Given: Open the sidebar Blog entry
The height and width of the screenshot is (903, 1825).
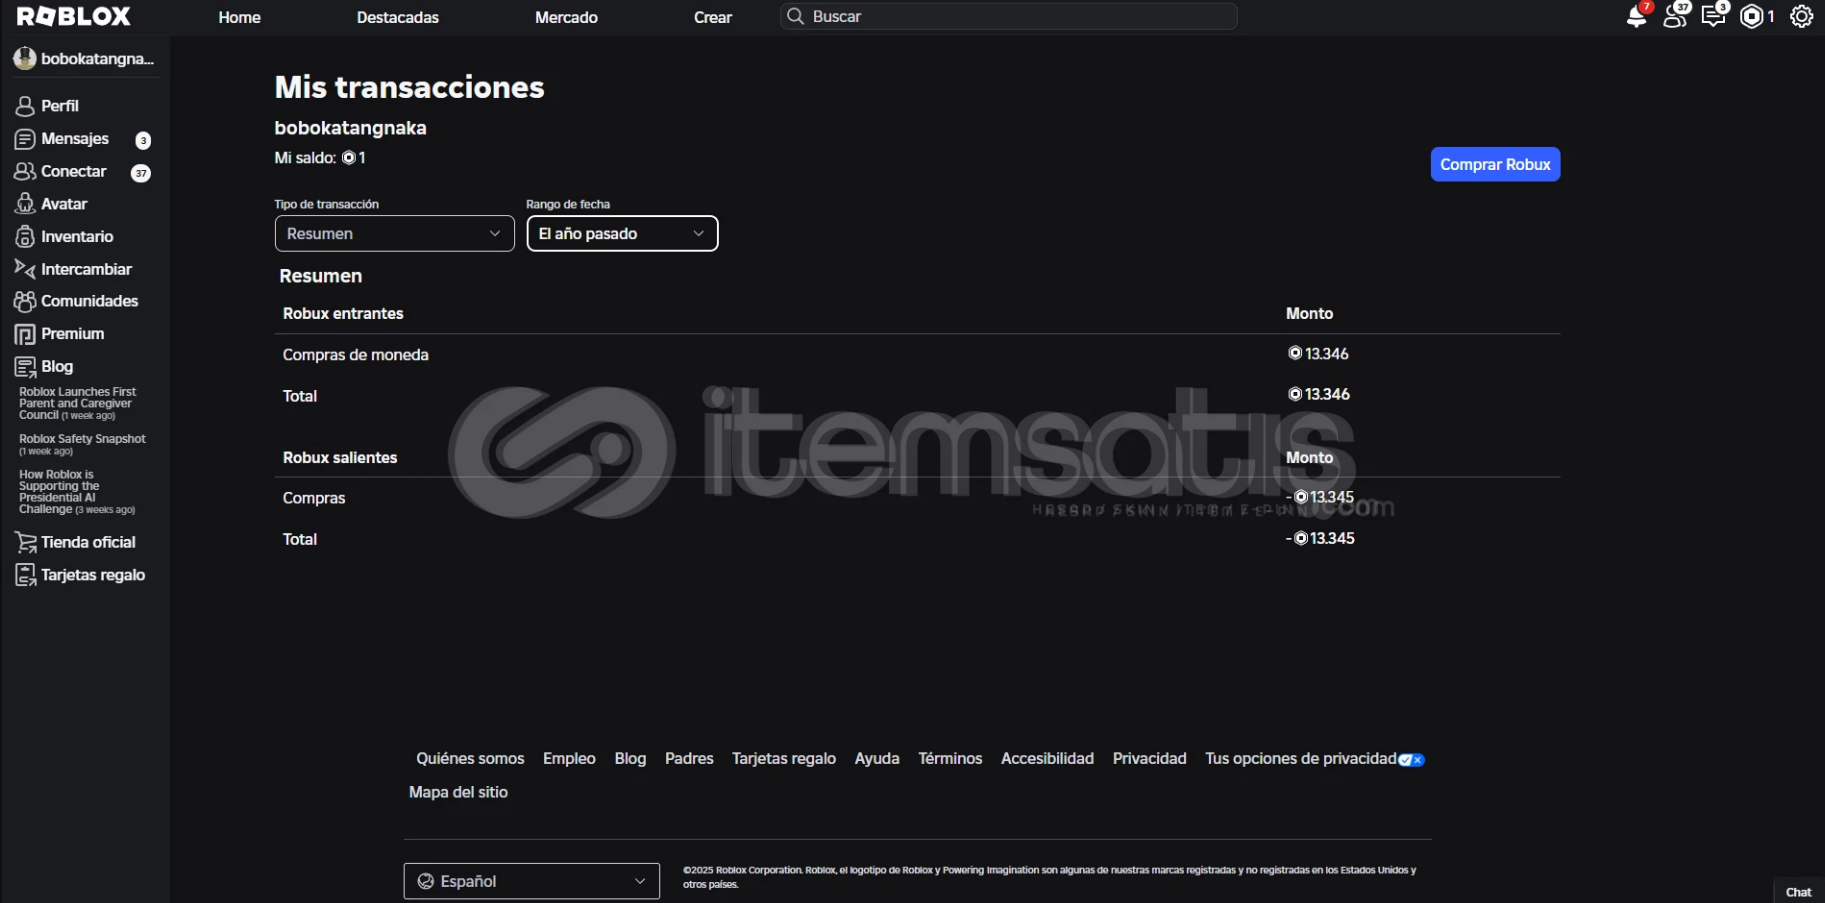Looking at the screenshot, I should coord(57,367).
